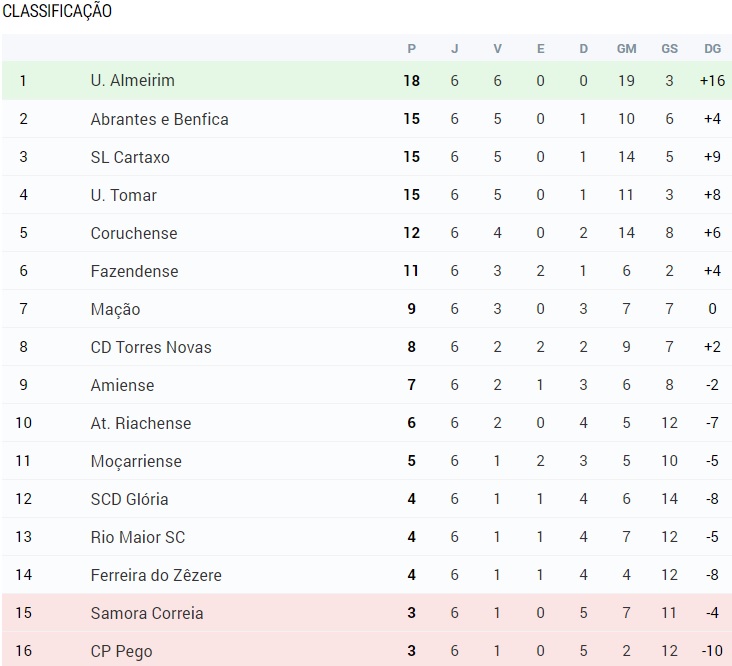
Task: Click the DG goal difference header
Action: (712, 49)
